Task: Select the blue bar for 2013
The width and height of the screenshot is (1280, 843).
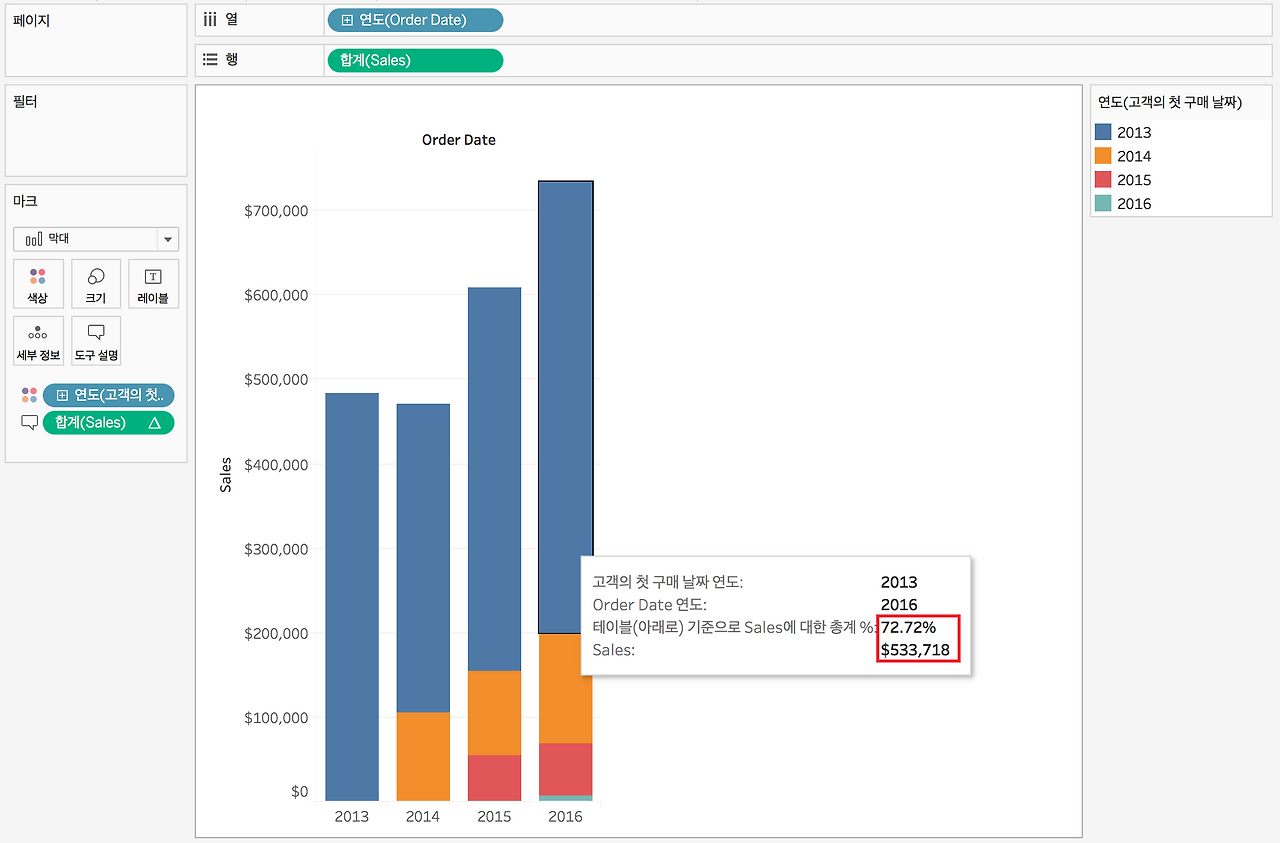Action: [x=352, y=597]
